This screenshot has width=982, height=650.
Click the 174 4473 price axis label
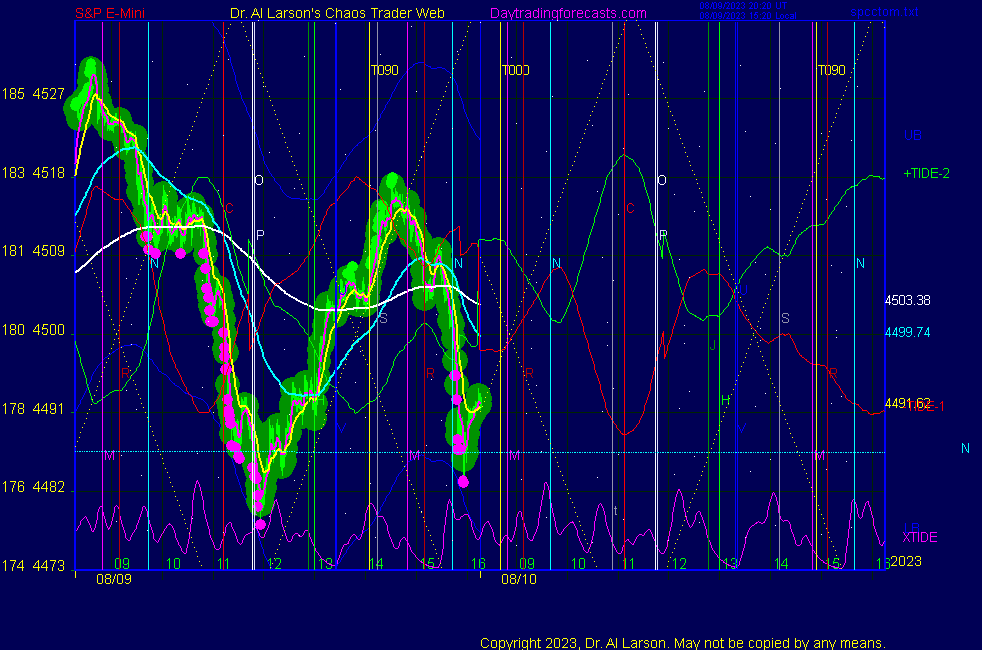[34, 567]
